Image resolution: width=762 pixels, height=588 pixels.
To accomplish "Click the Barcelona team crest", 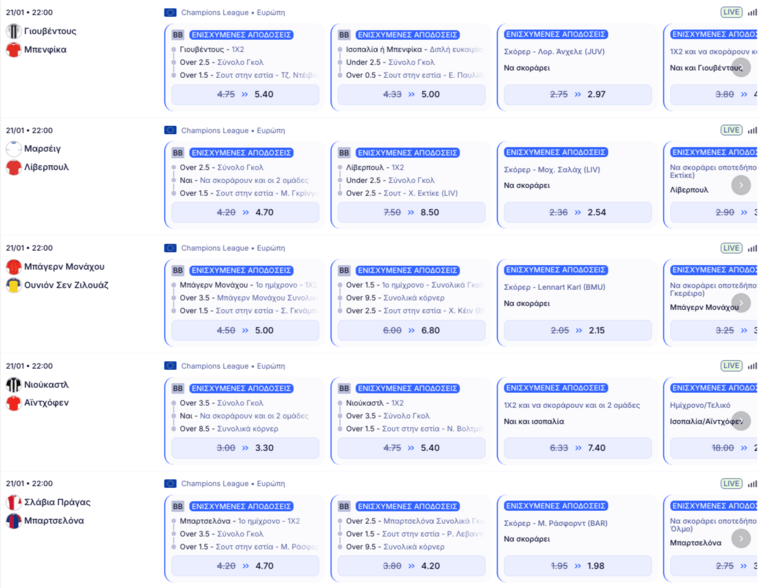I will coord(14,521).
